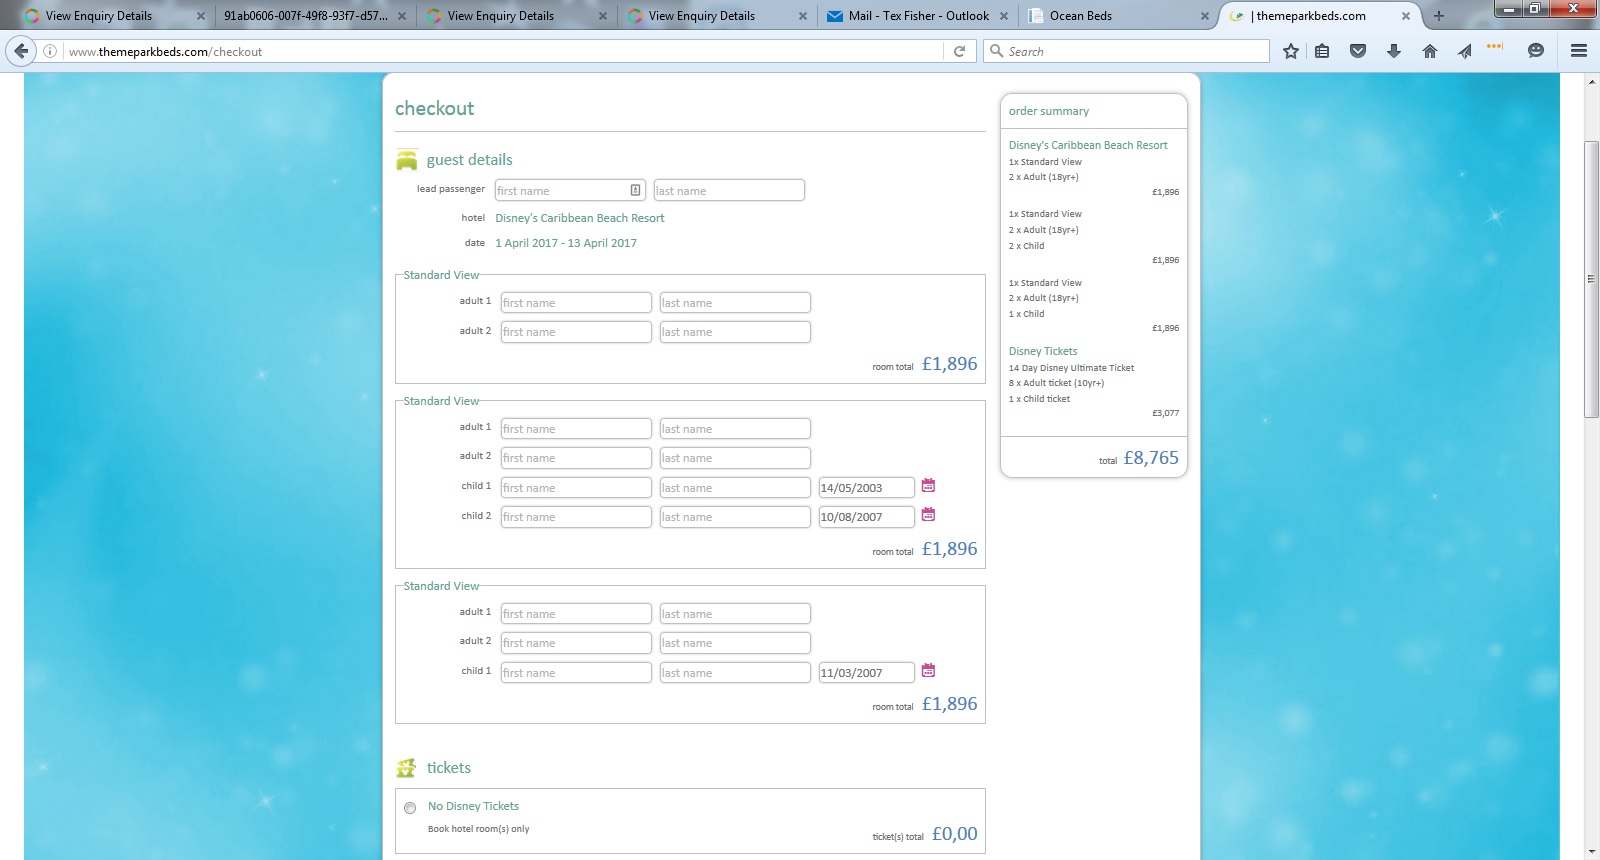The image size is (1600, 860).
Task: Switch to the Ocean Beds tab
Action: 1119,16
